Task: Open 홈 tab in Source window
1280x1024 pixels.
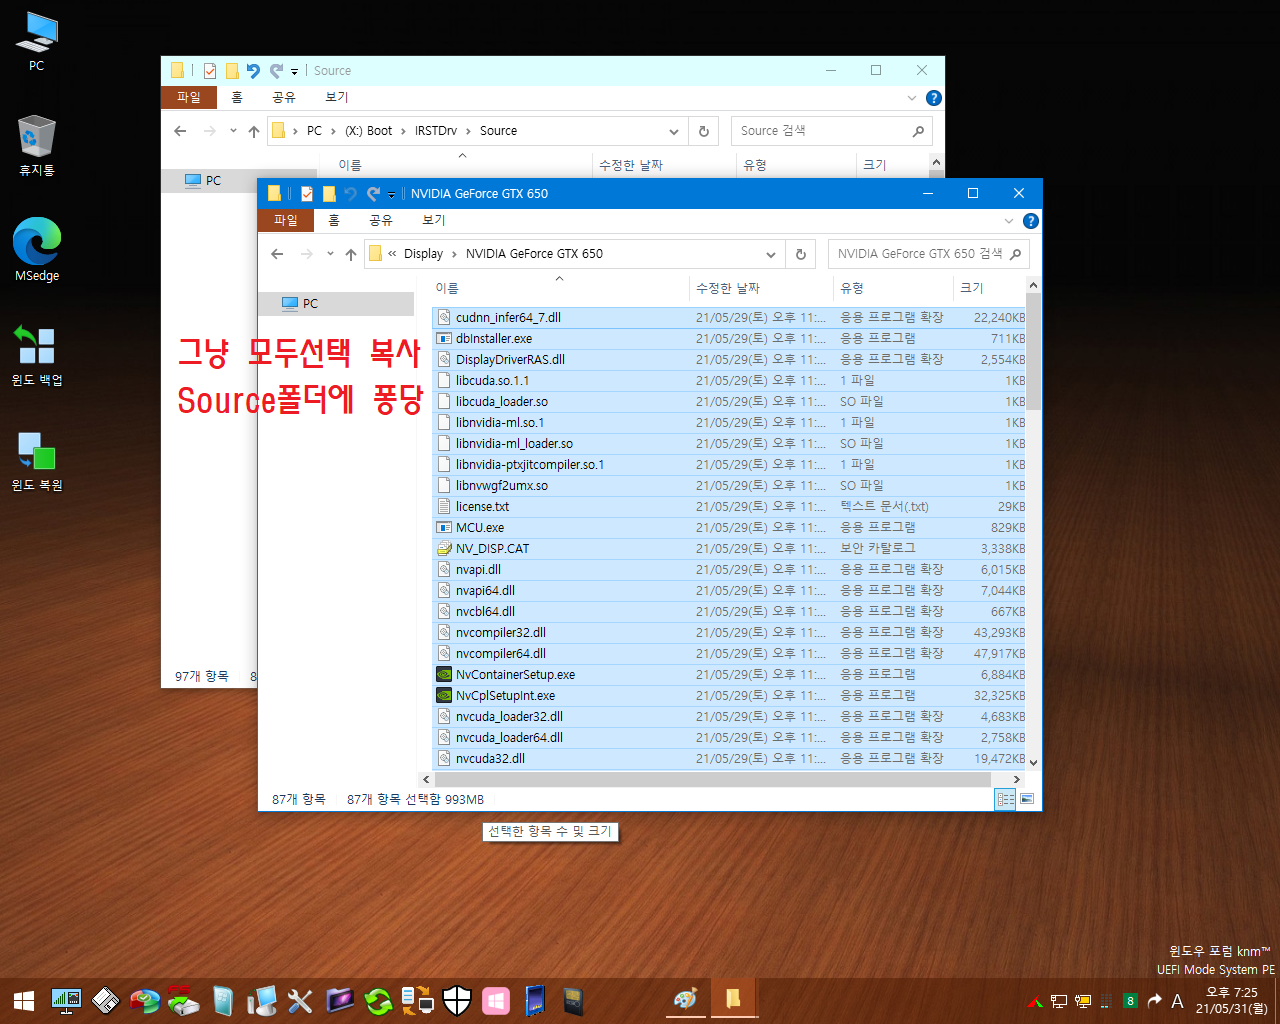Action: (237, 97)
